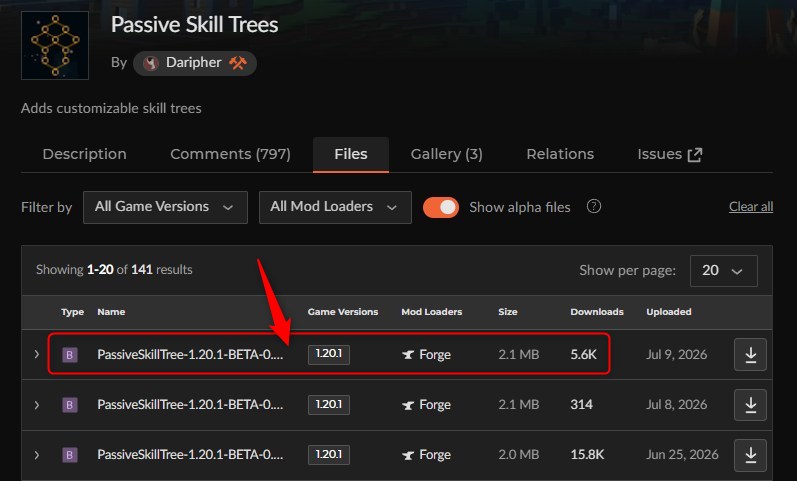797x481 pixels.
Task: Click the 5.6K downloads value
Action: tap(584, 354)
